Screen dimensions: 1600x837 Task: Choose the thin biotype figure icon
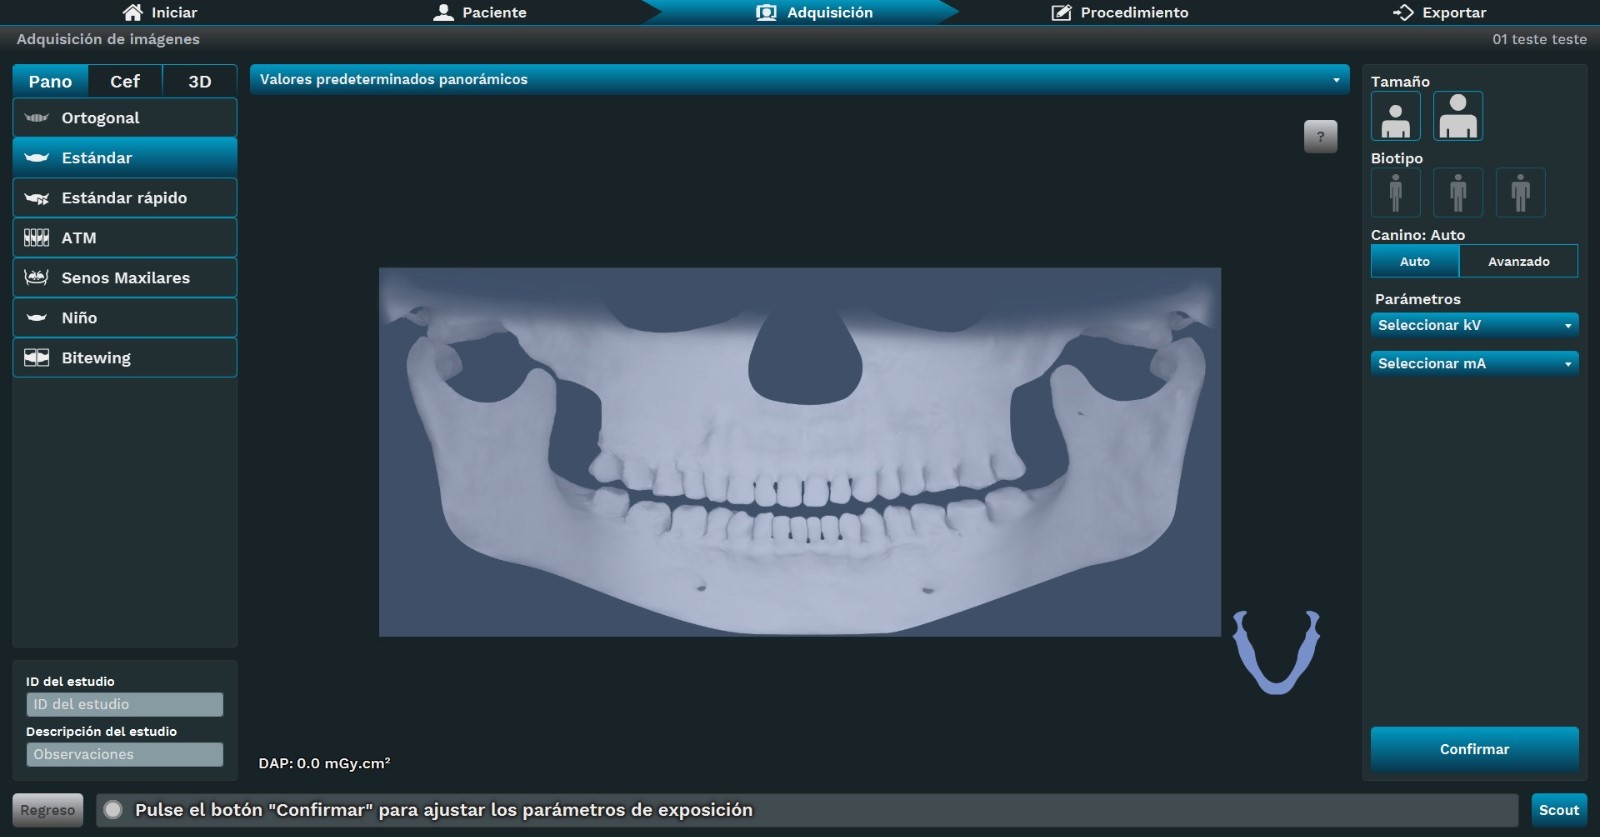click(1395, 192)
